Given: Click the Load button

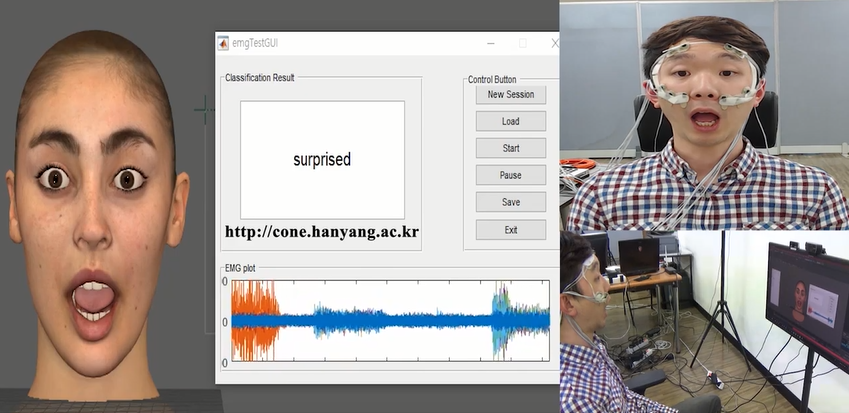Looking at the screenshot, I should [x=510, y=121].
